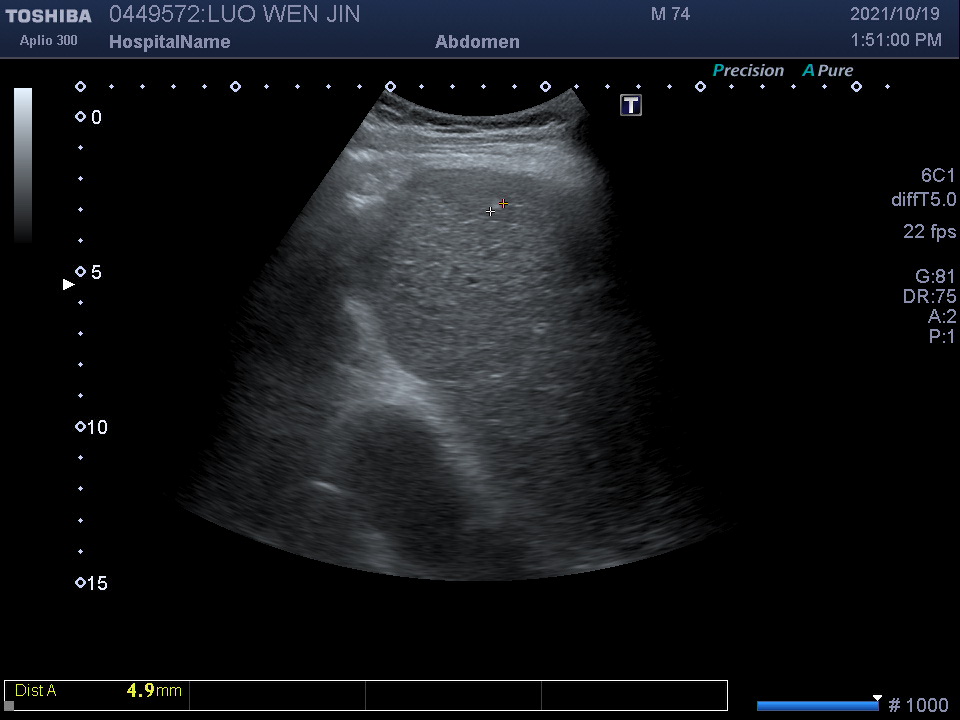The width and height of the screenshot is (960, 720).
Task: Select the Dist A measurement label
Action: click(x=36, y=690)
